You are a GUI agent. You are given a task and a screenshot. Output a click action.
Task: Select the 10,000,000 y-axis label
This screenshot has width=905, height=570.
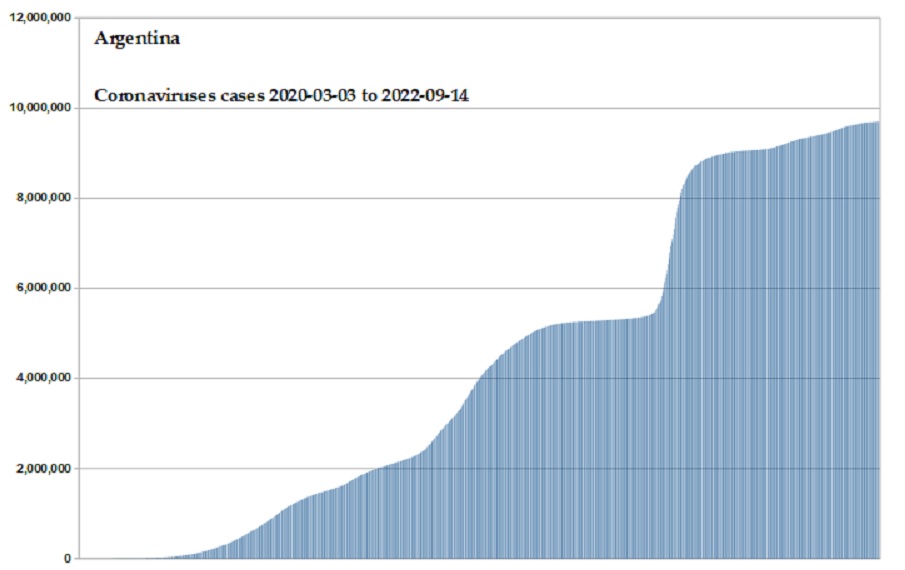(x=39, y=108)
